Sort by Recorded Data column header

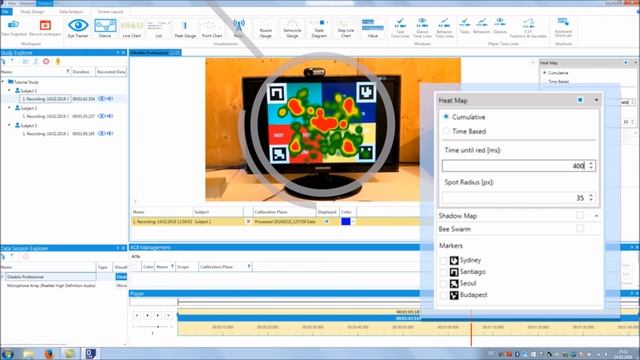point(111,72)
